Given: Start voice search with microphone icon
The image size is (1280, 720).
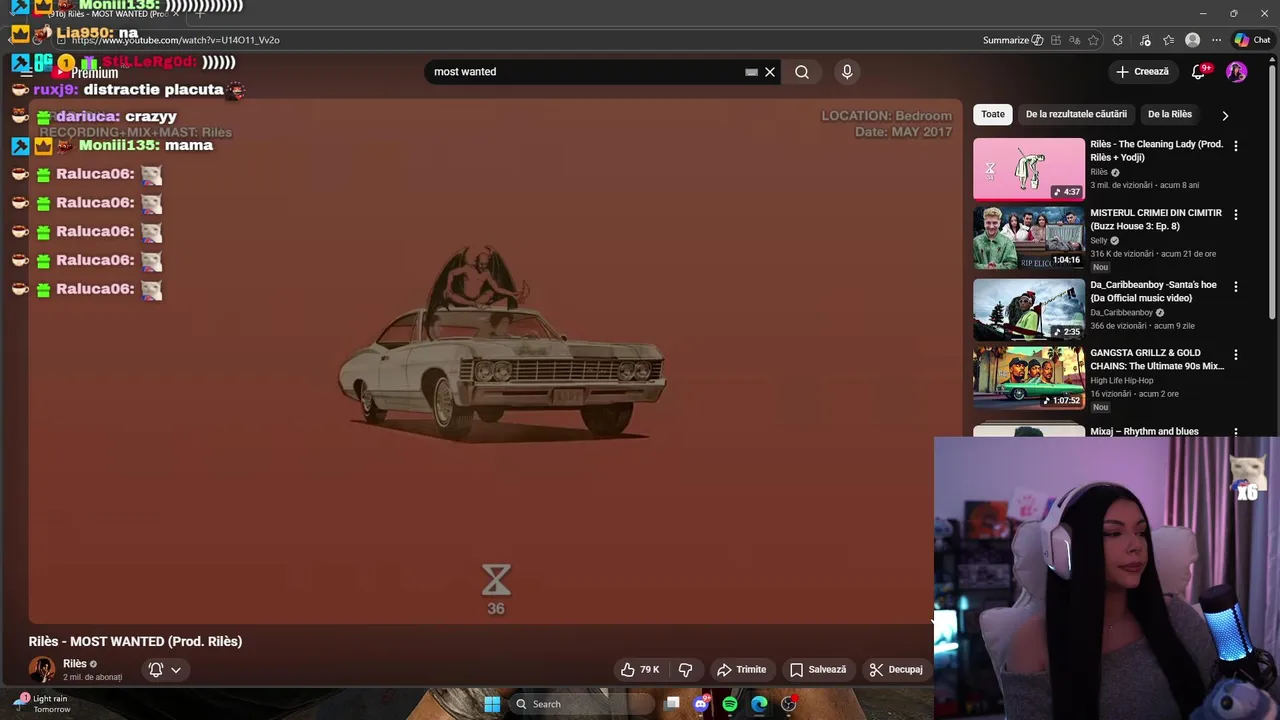Looking at the screenshot, I should tap(847, 72).
